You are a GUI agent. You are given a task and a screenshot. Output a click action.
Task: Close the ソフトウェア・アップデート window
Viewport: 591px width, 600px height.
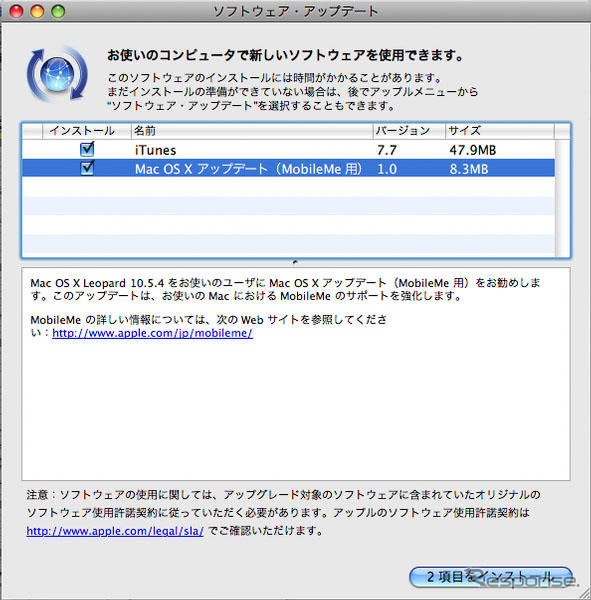coord(16,11)
